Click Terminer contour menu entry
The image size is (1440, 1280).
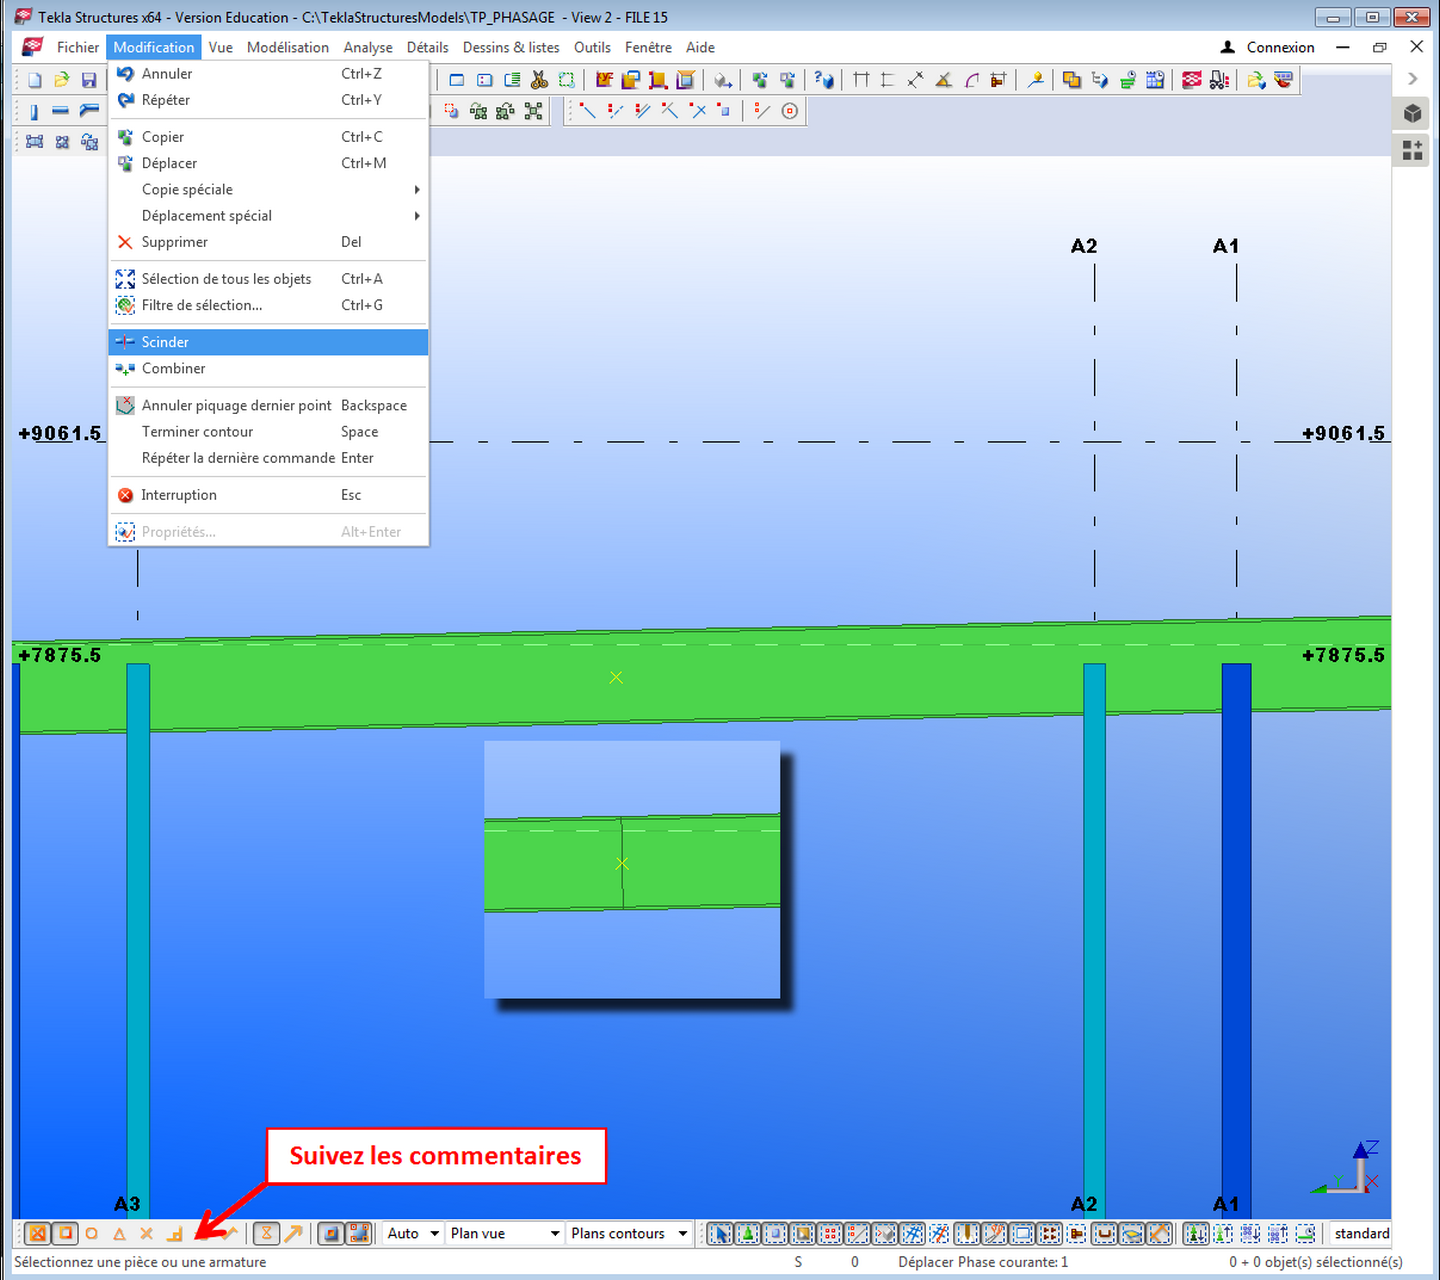[x=268, y=432]
